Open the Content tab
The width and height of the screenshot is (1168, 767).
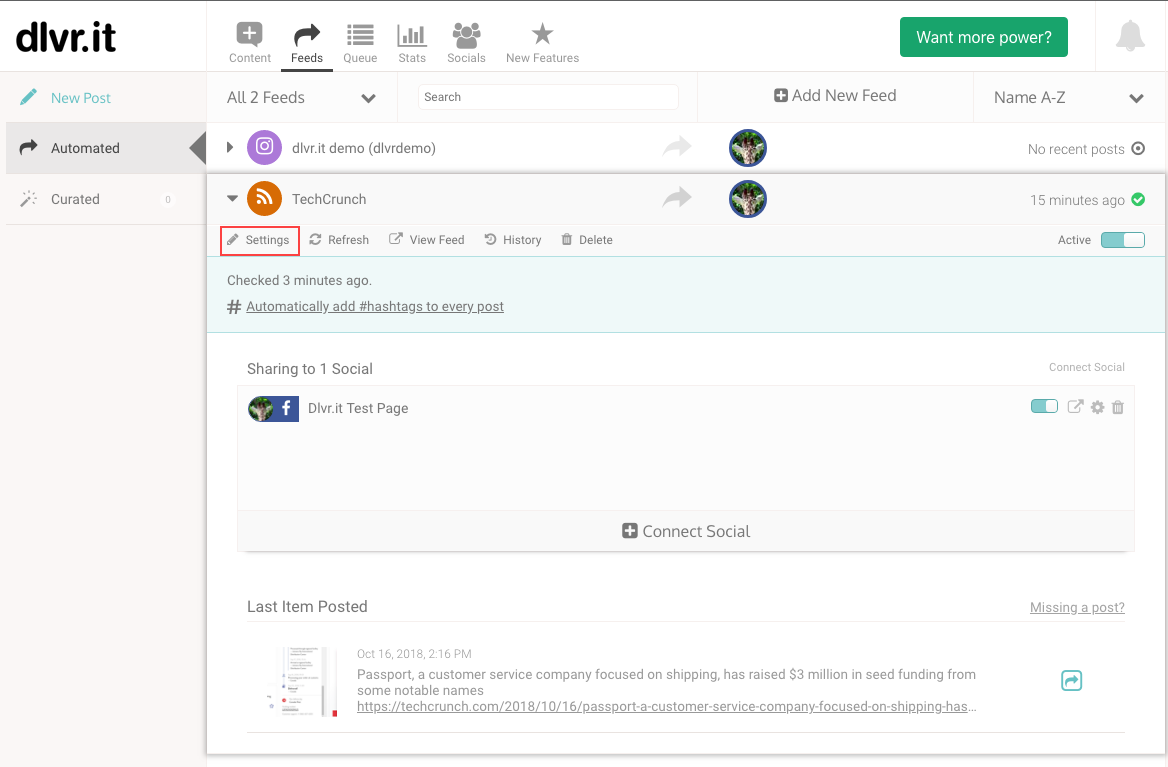[250, 43]
